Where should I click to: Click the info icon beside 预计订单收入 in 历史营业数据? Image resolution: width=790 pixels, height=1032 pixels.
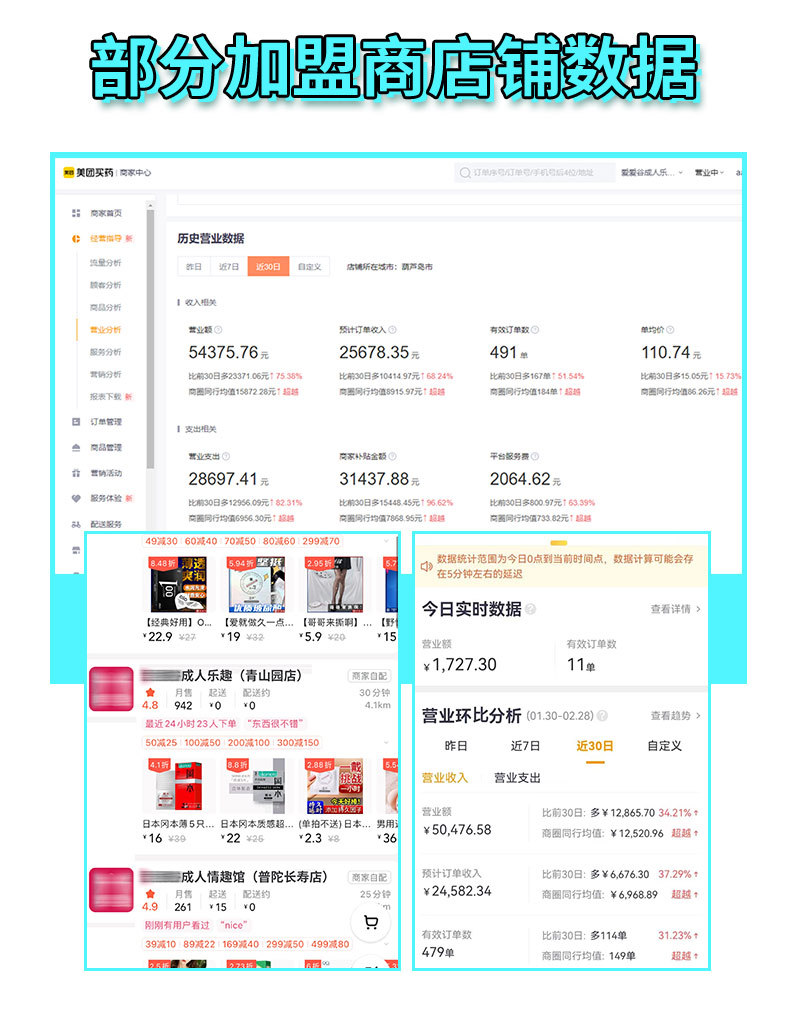[x=392, y=330]
